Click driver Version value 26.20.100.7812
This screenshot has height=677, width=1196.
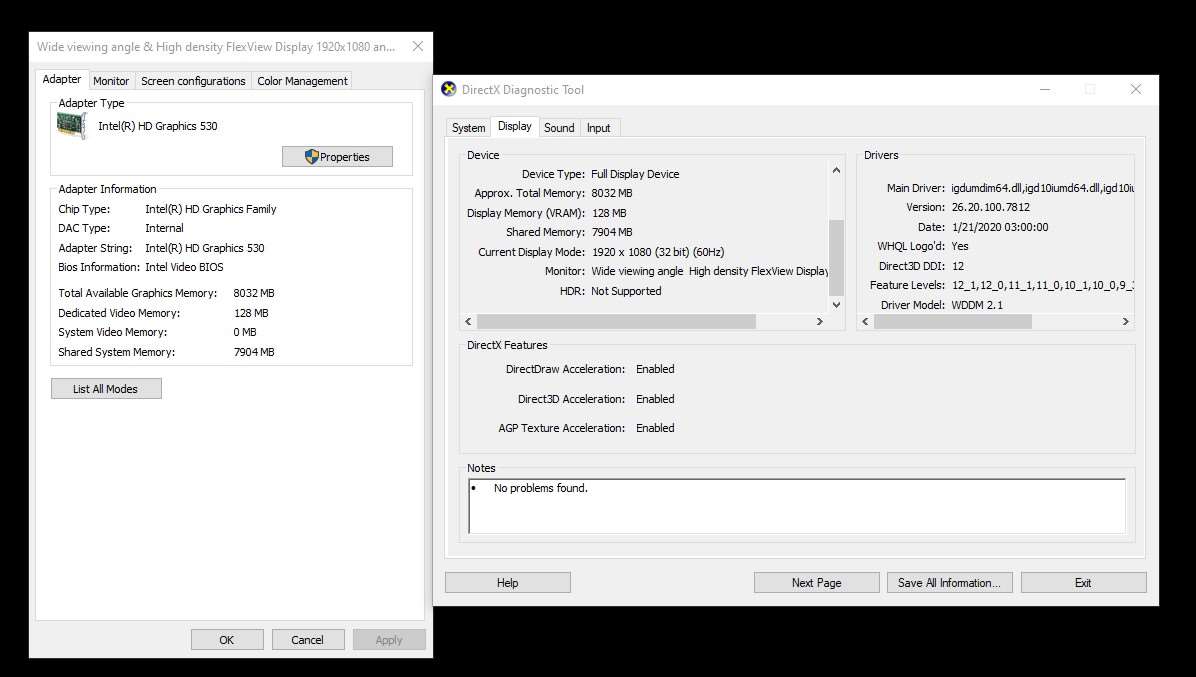tap(991, 207)
